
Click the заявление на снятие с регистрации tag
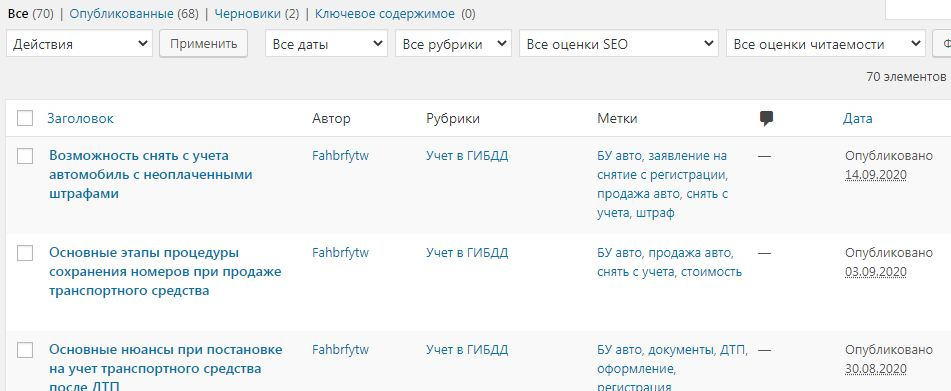tap(662, 165)
